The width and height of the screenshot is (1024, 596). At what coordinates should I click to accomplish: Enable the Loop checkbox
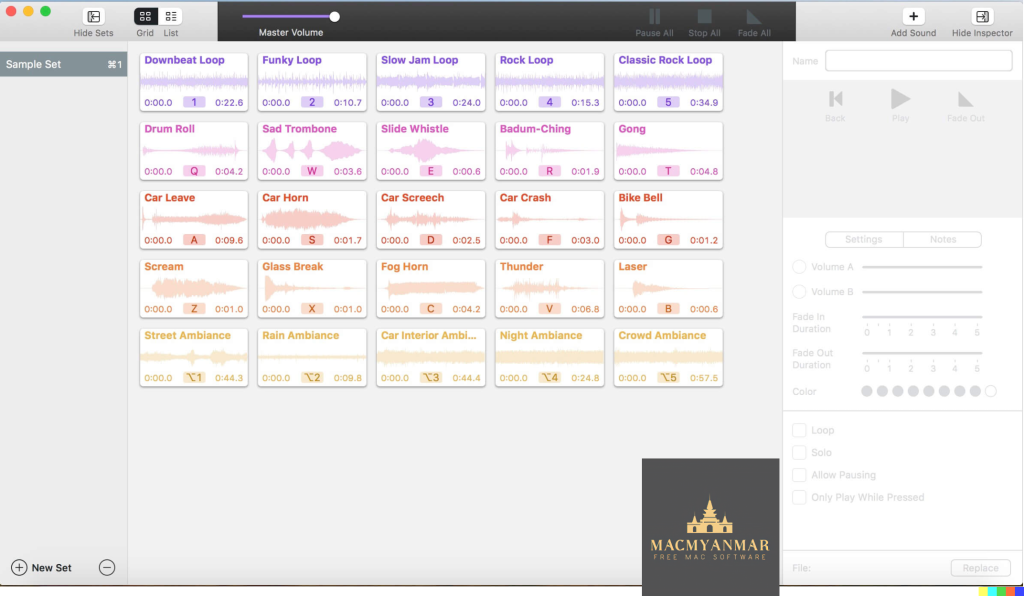click(799, 430)
